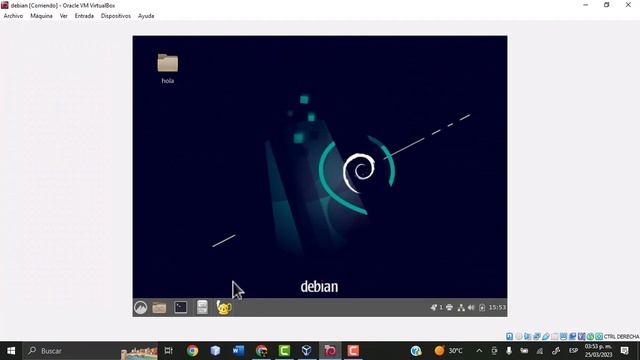Click the printer tray icon in Debian

click(x=449, y=307)
